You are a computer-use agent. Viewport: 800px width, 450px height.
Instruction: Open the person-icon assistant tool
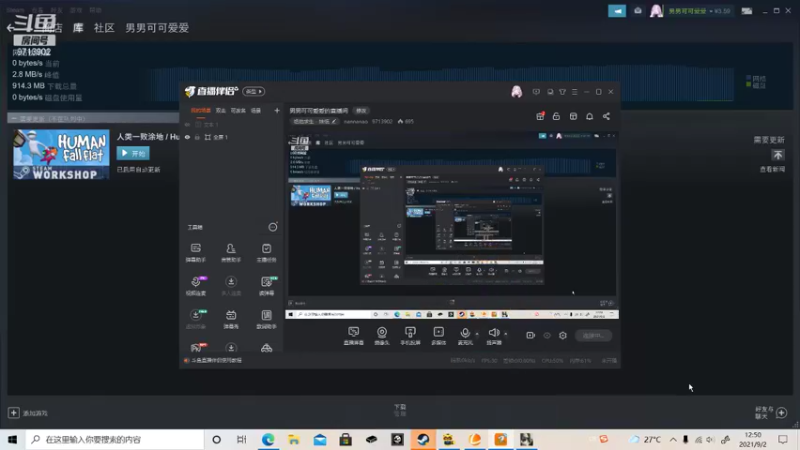point(231,253)
